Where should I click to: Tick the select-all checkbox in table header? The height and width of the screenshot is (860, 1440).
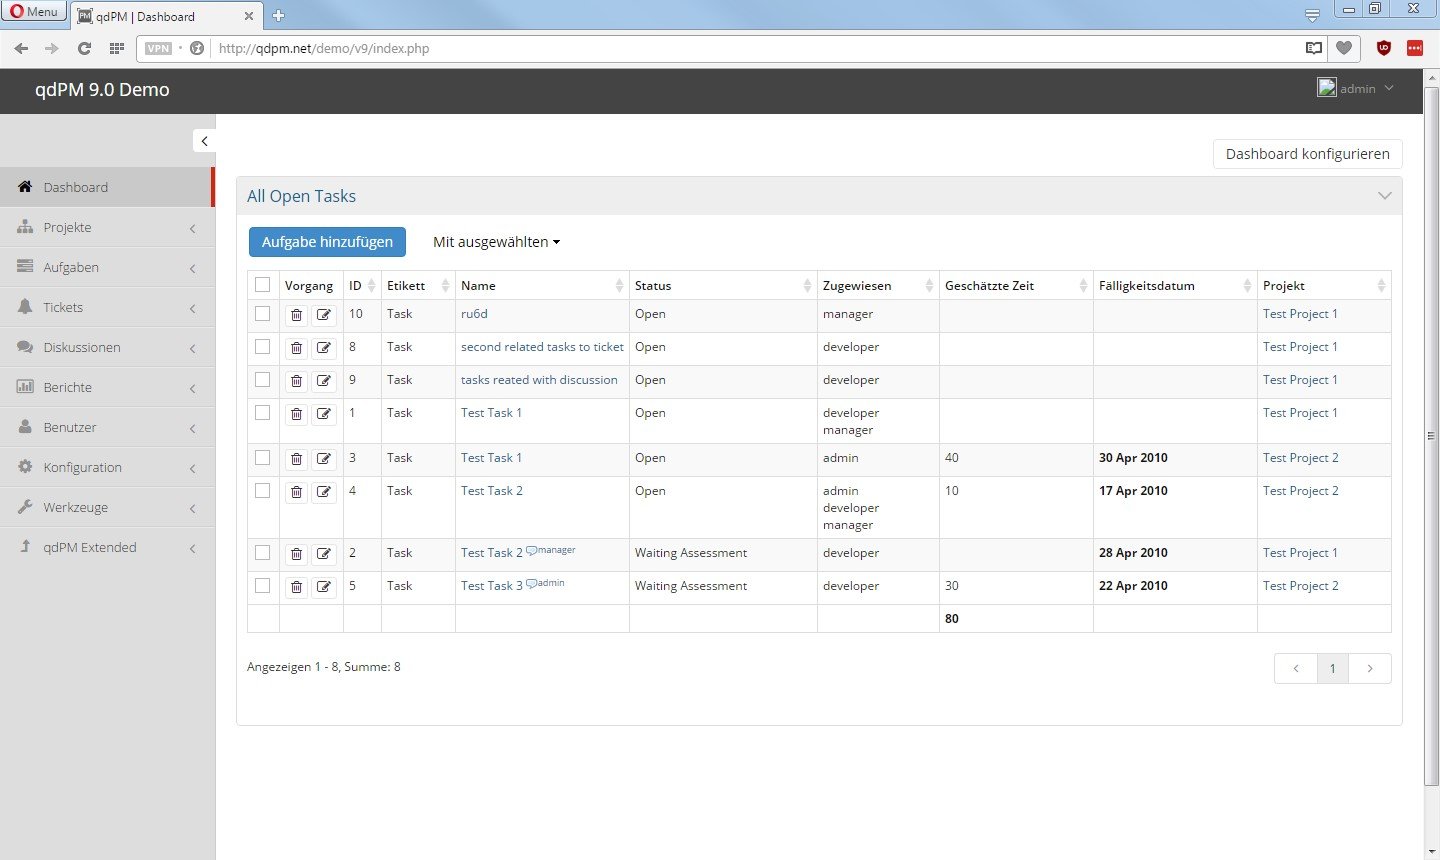point(262,285)
